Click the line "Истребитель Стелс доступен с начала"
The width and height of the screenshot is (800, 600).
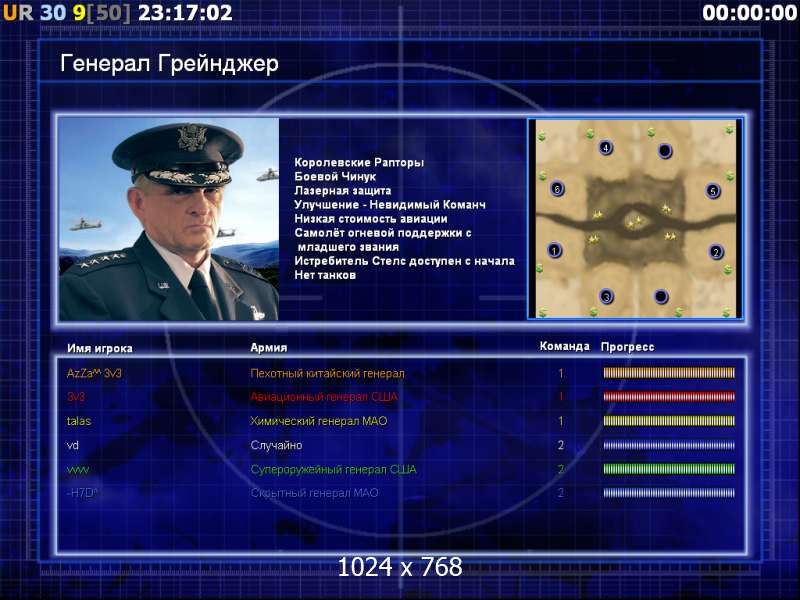click(404, 261)
